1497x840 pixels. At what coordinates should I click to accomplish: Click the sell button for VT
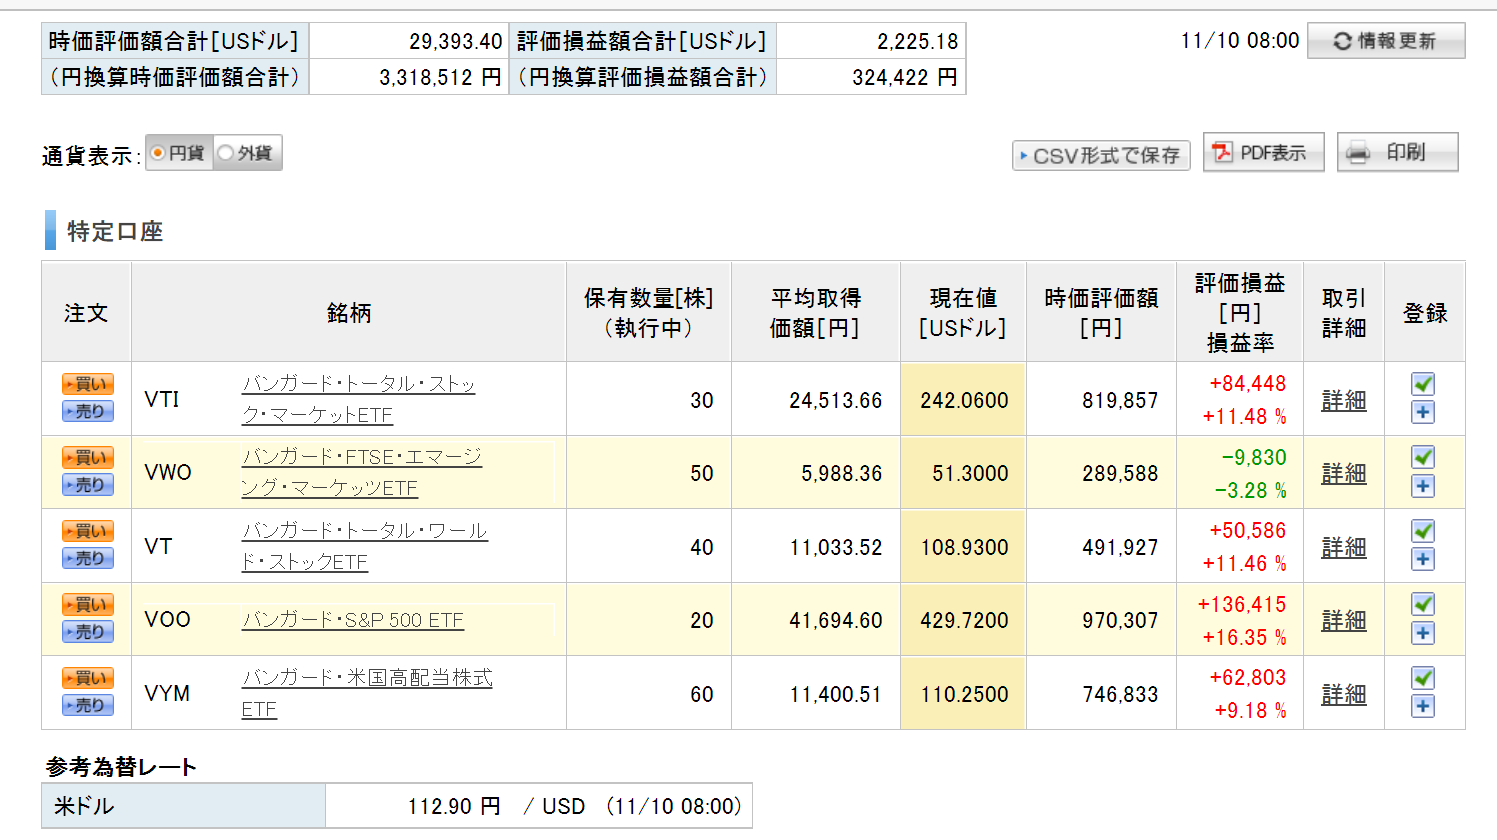click(88, 558)
